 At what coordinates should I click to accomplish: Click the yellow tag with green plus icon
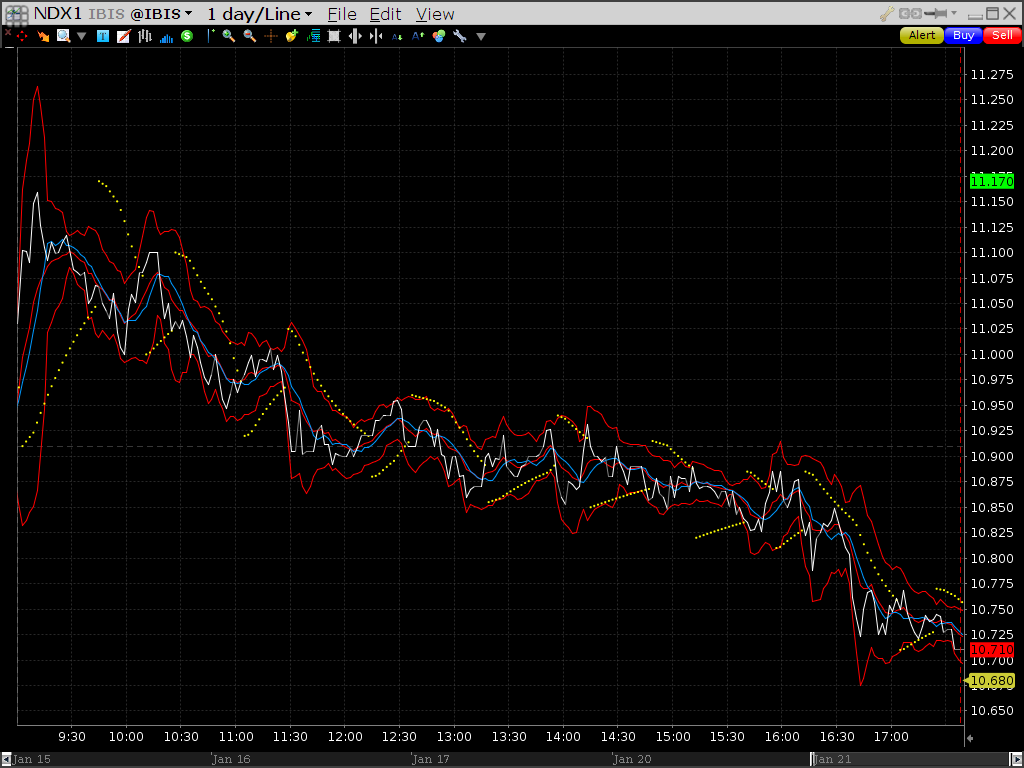(292, 36)
